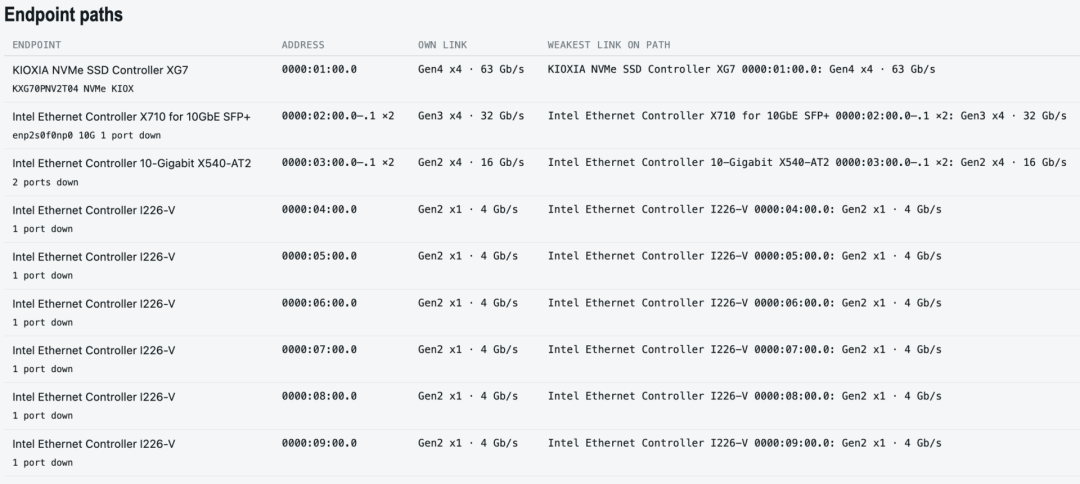Click address 0000:09:00.0
This screenshot has width=1080, height=484.
(x=319, y=443)
